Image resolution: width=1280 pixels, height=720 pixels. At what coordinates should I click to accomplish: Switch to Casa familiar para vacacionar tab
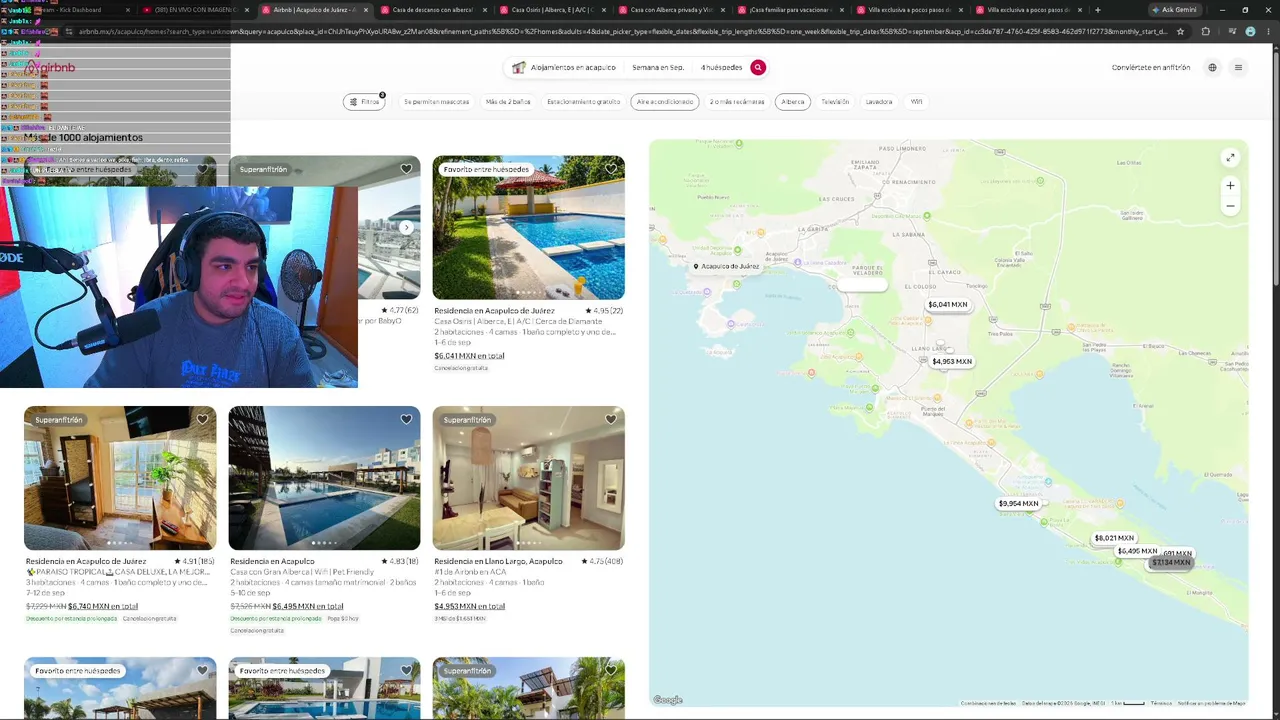pos(788,10)
